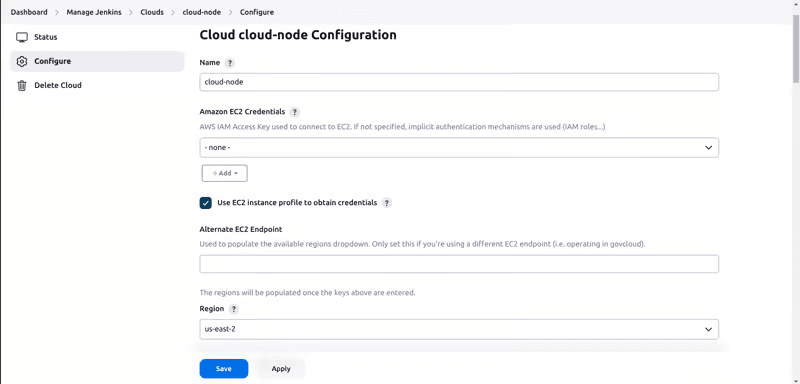Go to Clouds breadcrumb

(x=152, y=12)
